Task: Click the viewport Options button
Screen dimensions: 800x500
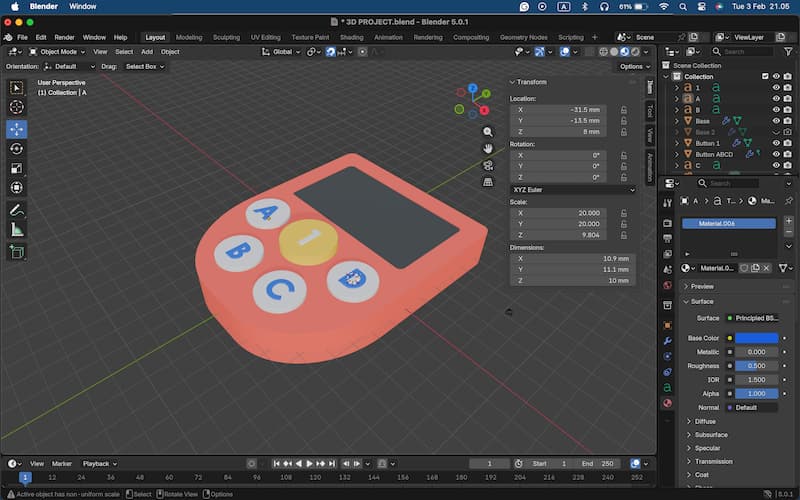Action: coord(632,66)
